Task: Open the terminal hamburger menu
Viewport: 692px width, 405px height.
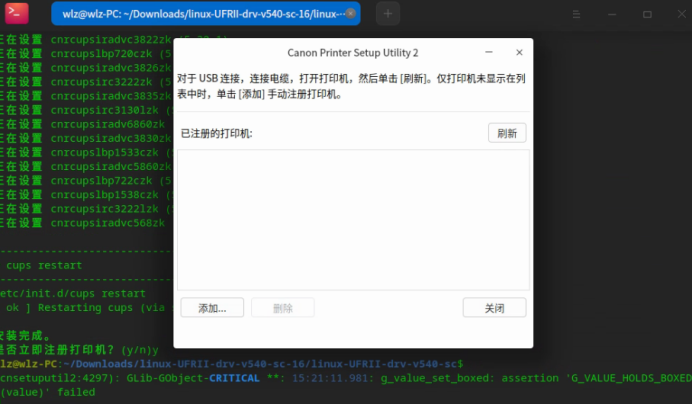Action: 576,14
